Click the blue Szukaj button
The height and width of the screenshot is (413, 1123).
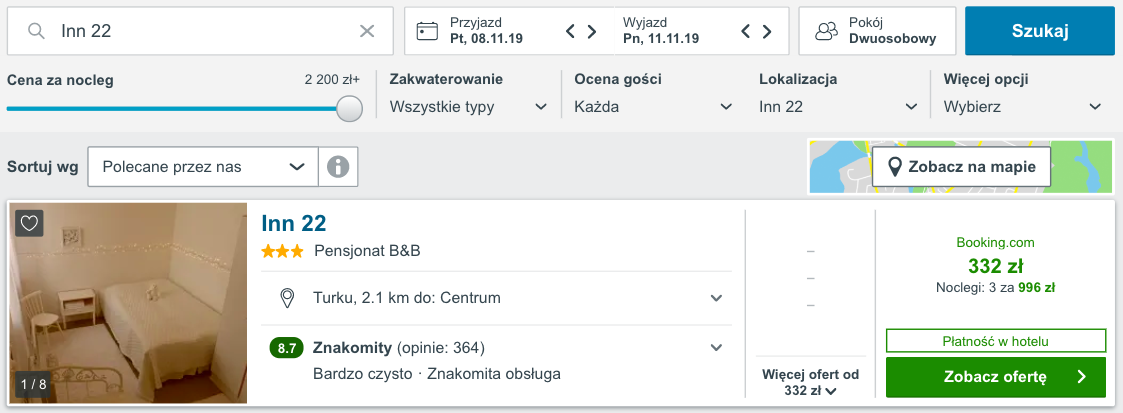pyautogui.click(x=1039, y=31)
